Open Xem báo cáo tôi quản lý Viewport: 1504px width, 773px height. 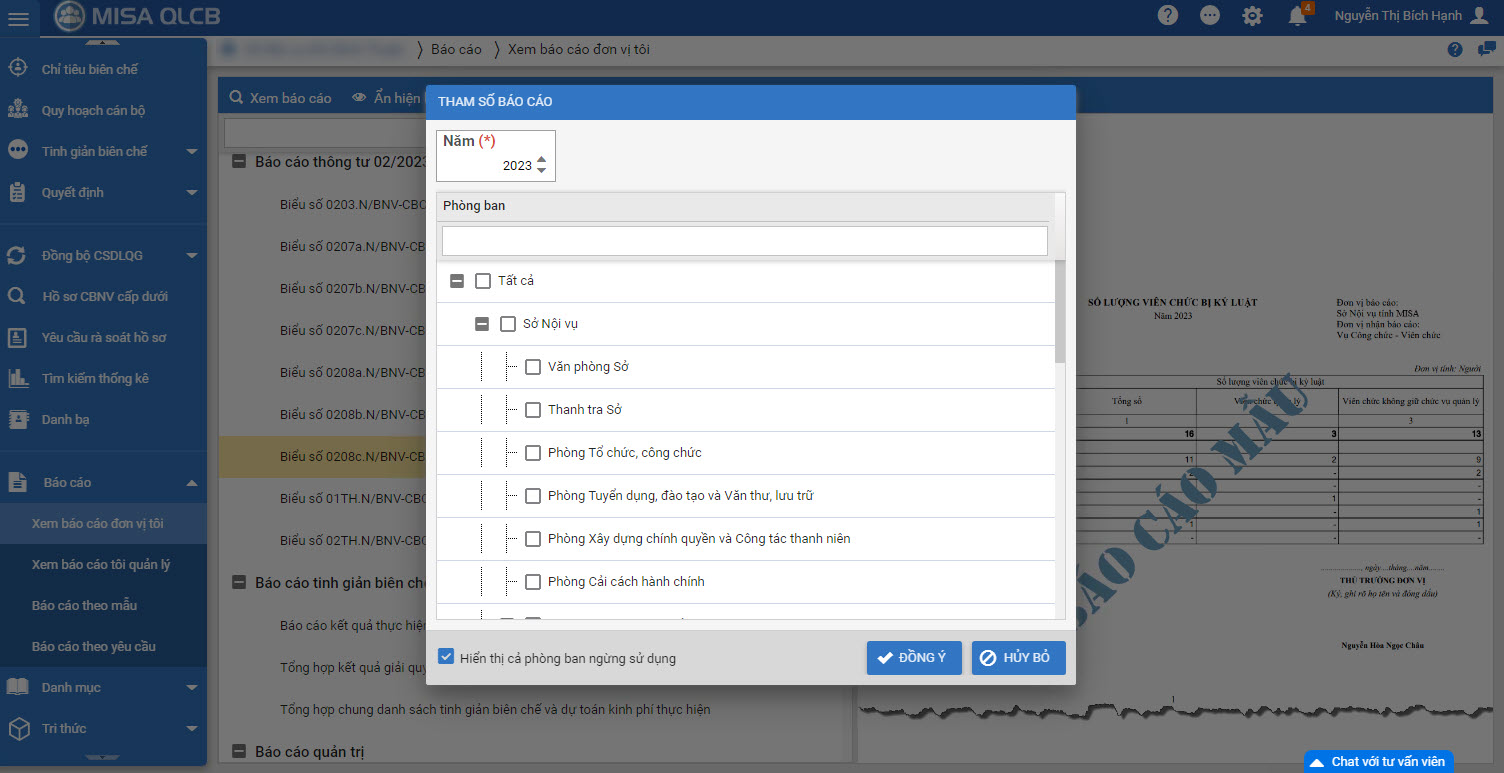tap(101, 565)
